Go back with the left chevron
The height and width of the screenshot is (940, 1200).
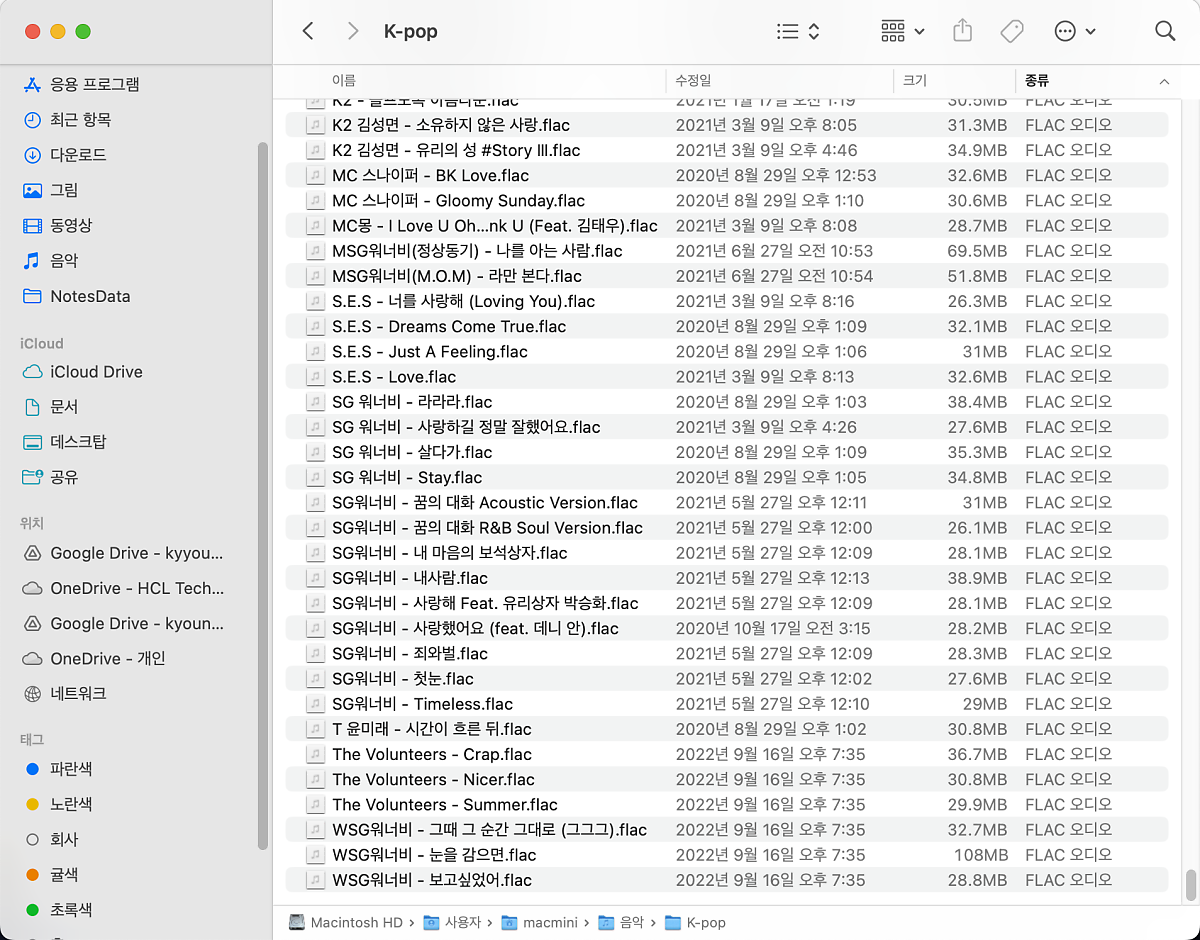308,31
